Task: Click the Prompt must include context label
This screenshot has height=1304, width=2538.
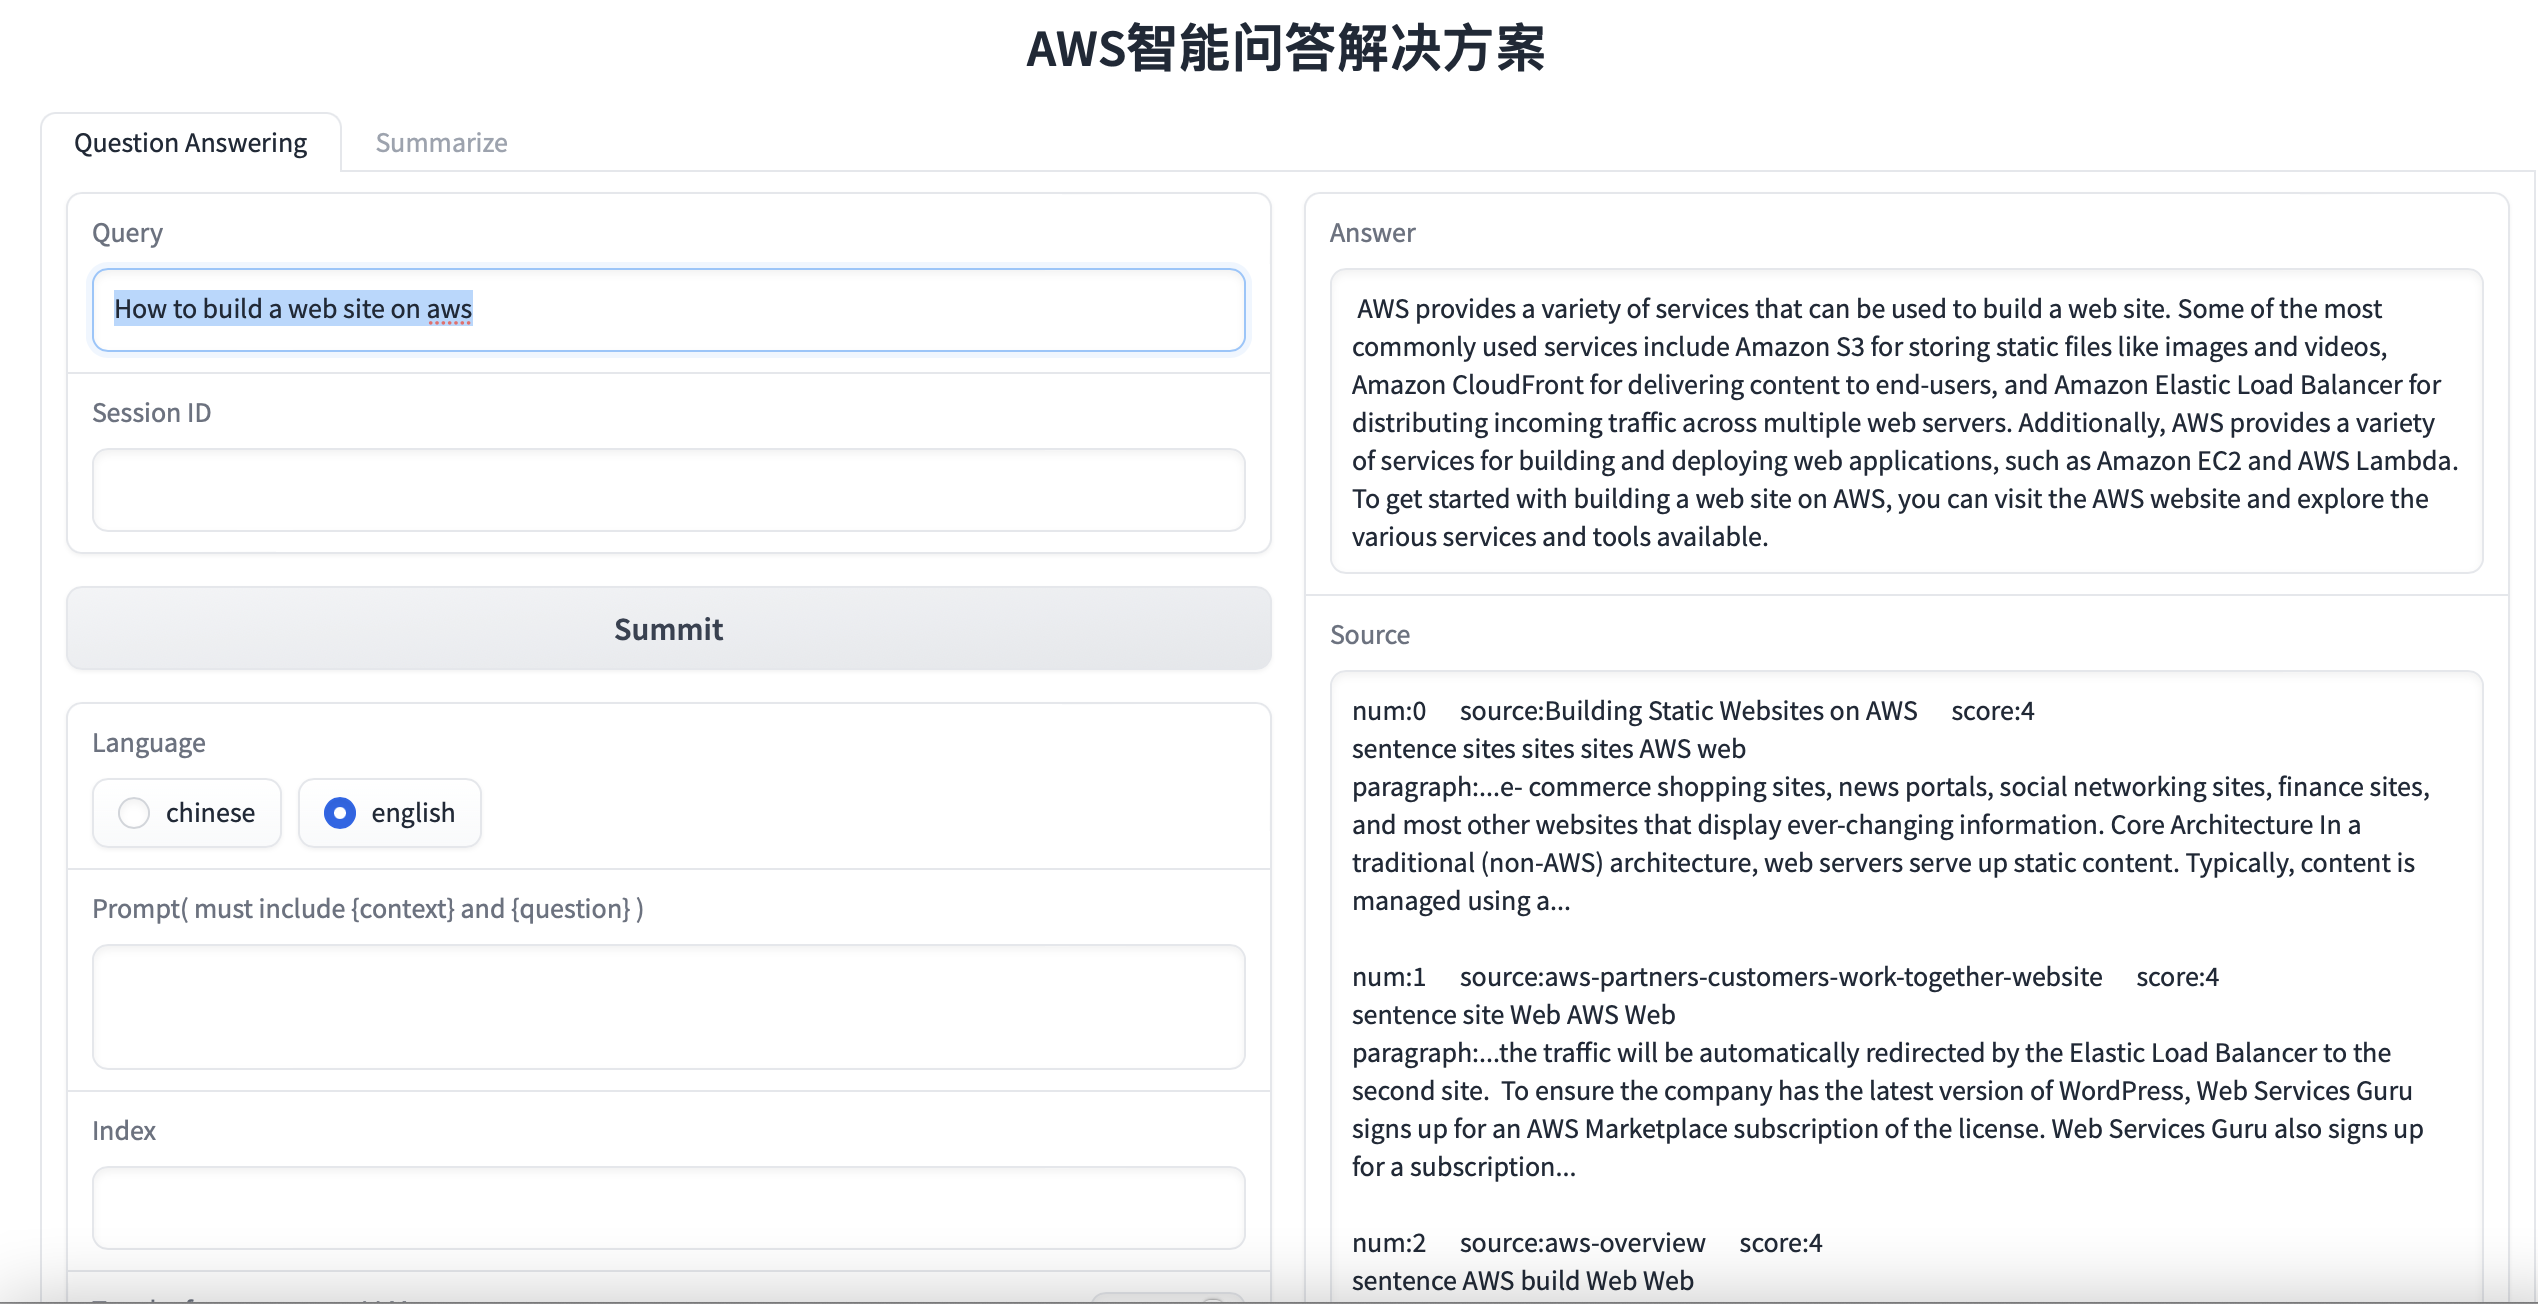Action: (367, 909)
